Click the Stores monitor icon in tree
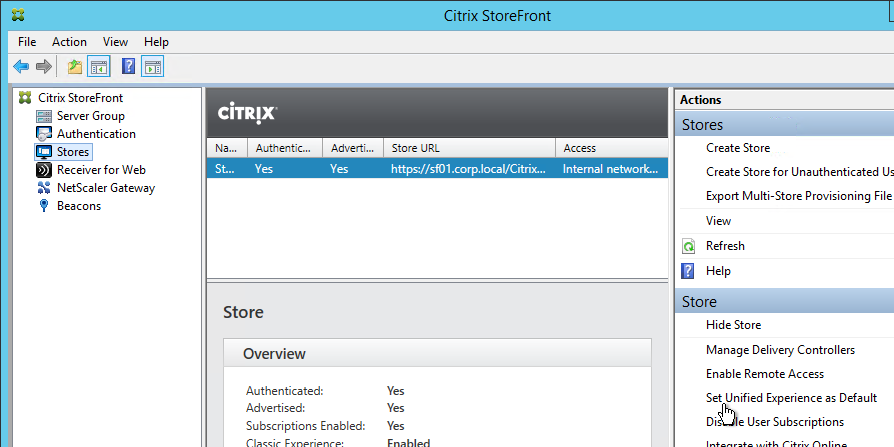Viewport: 894px width, 447px height. tap(44, 152)
